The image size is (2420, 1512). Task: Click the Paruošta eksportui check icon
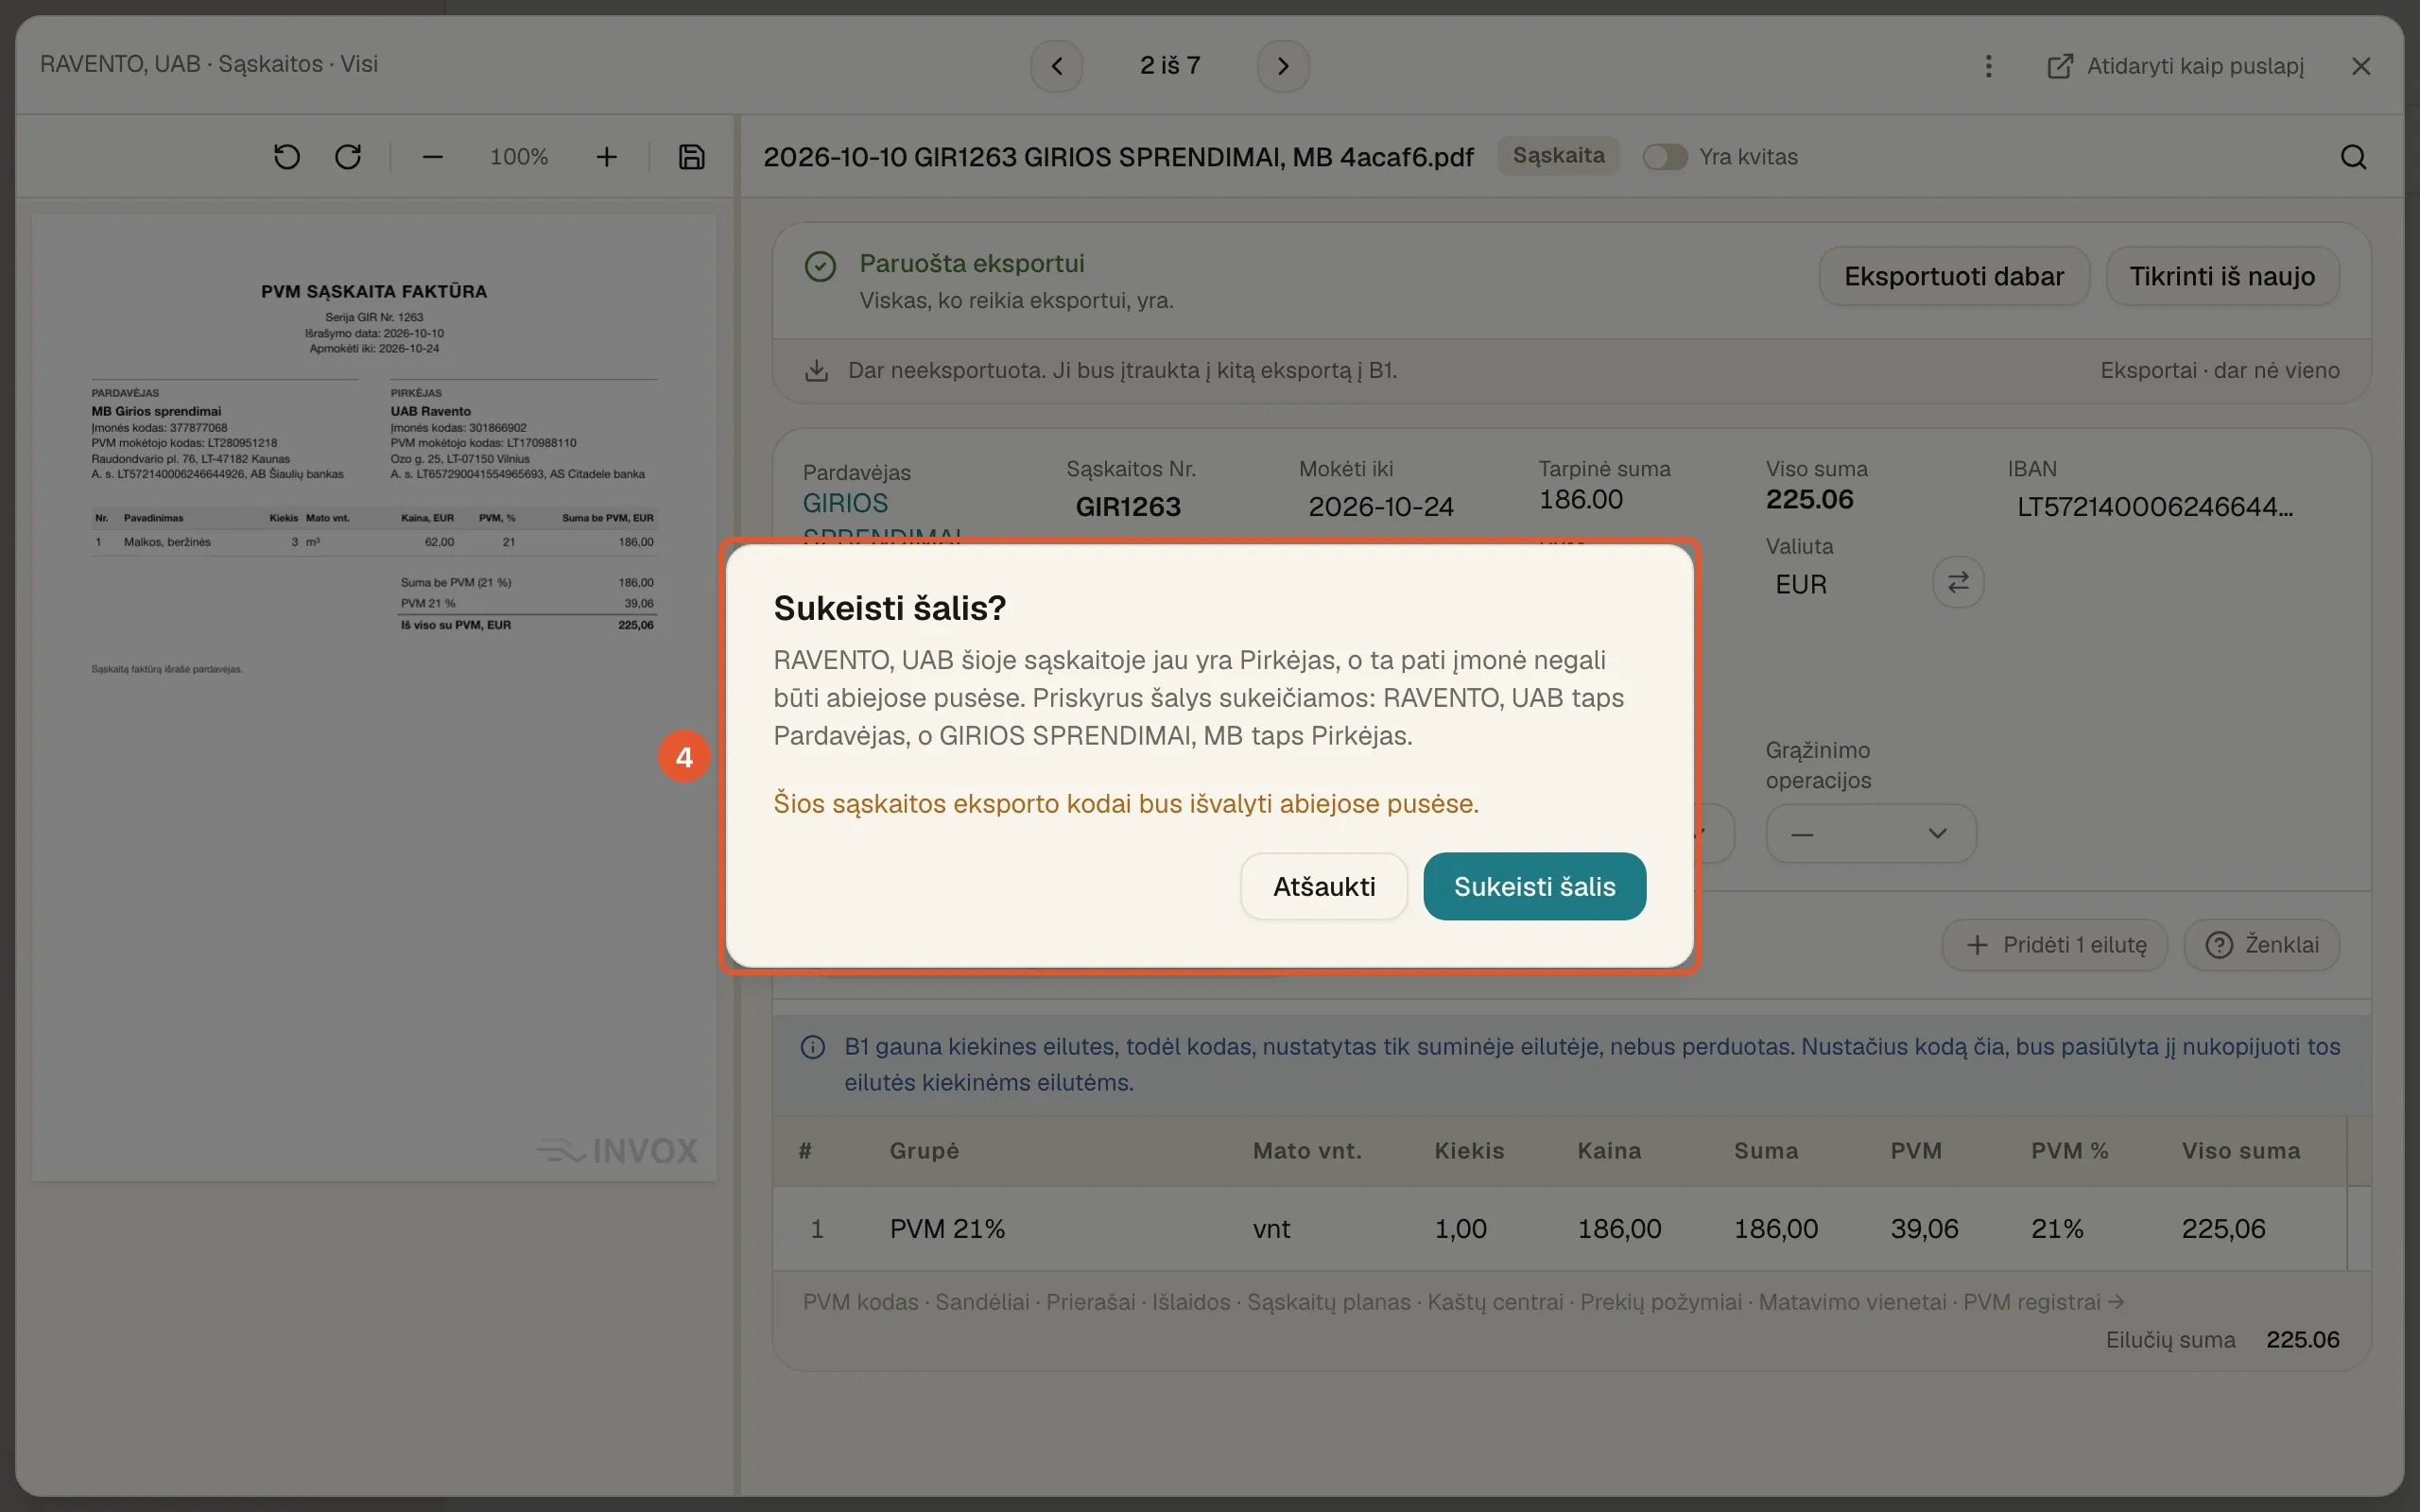coord(820,266)
